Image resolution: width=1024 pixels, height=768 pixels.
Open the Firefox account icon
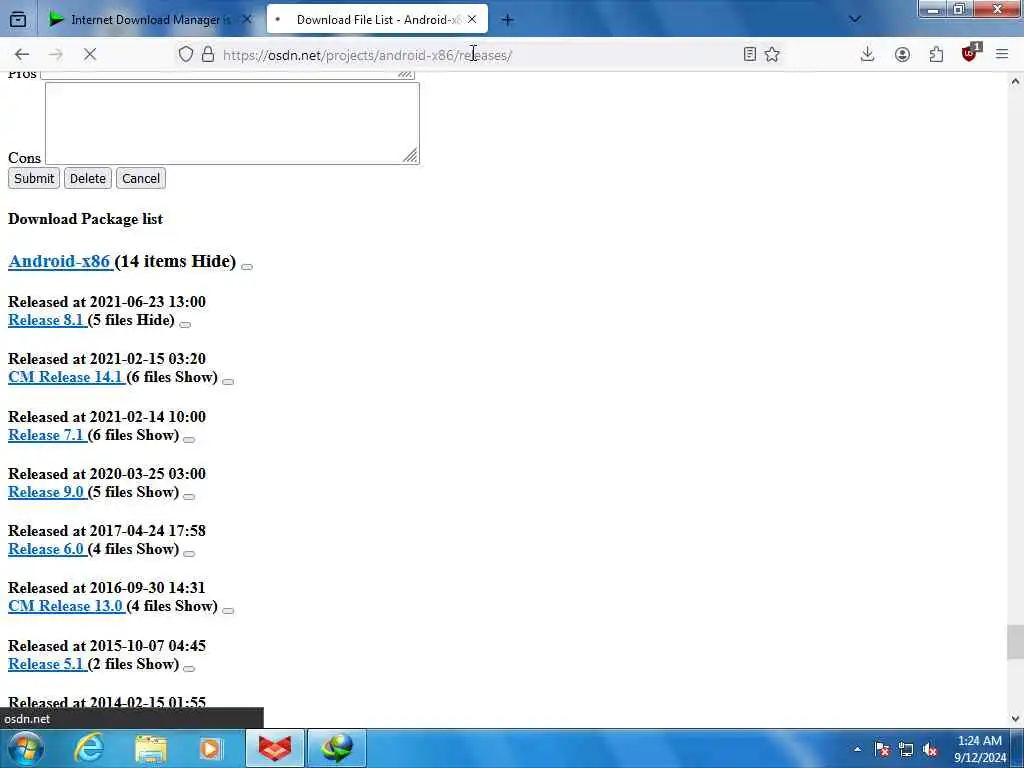(903, 55)
